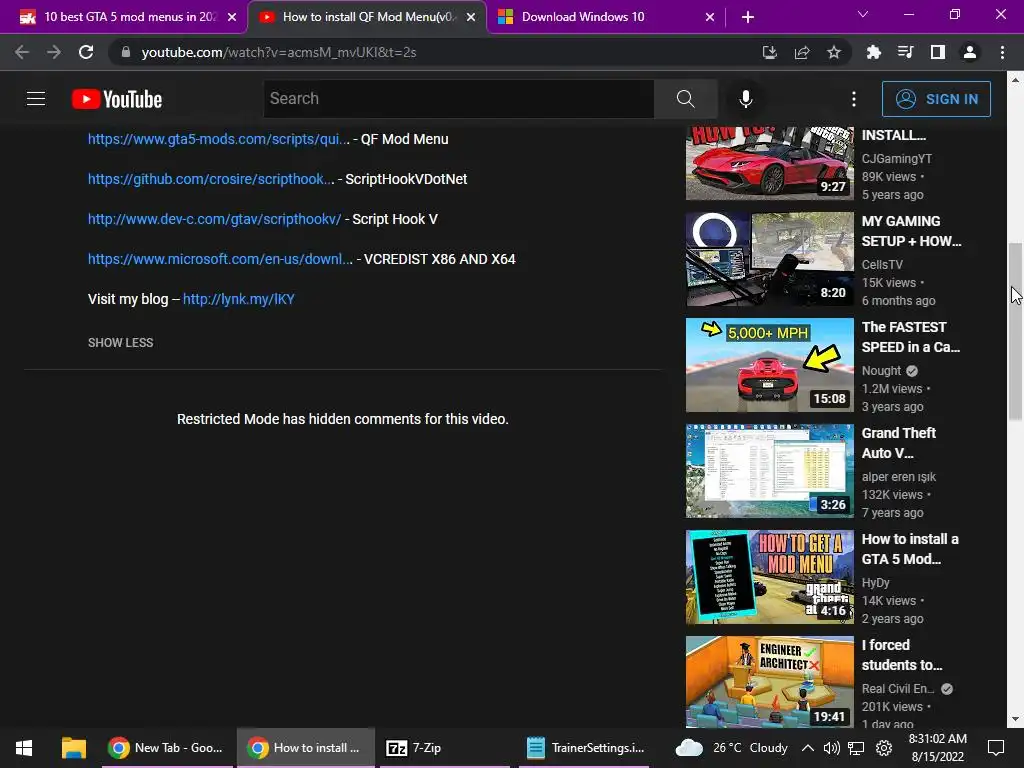
Task: Click the settings gear in the system tray
Action: click(x=884, y=748)
